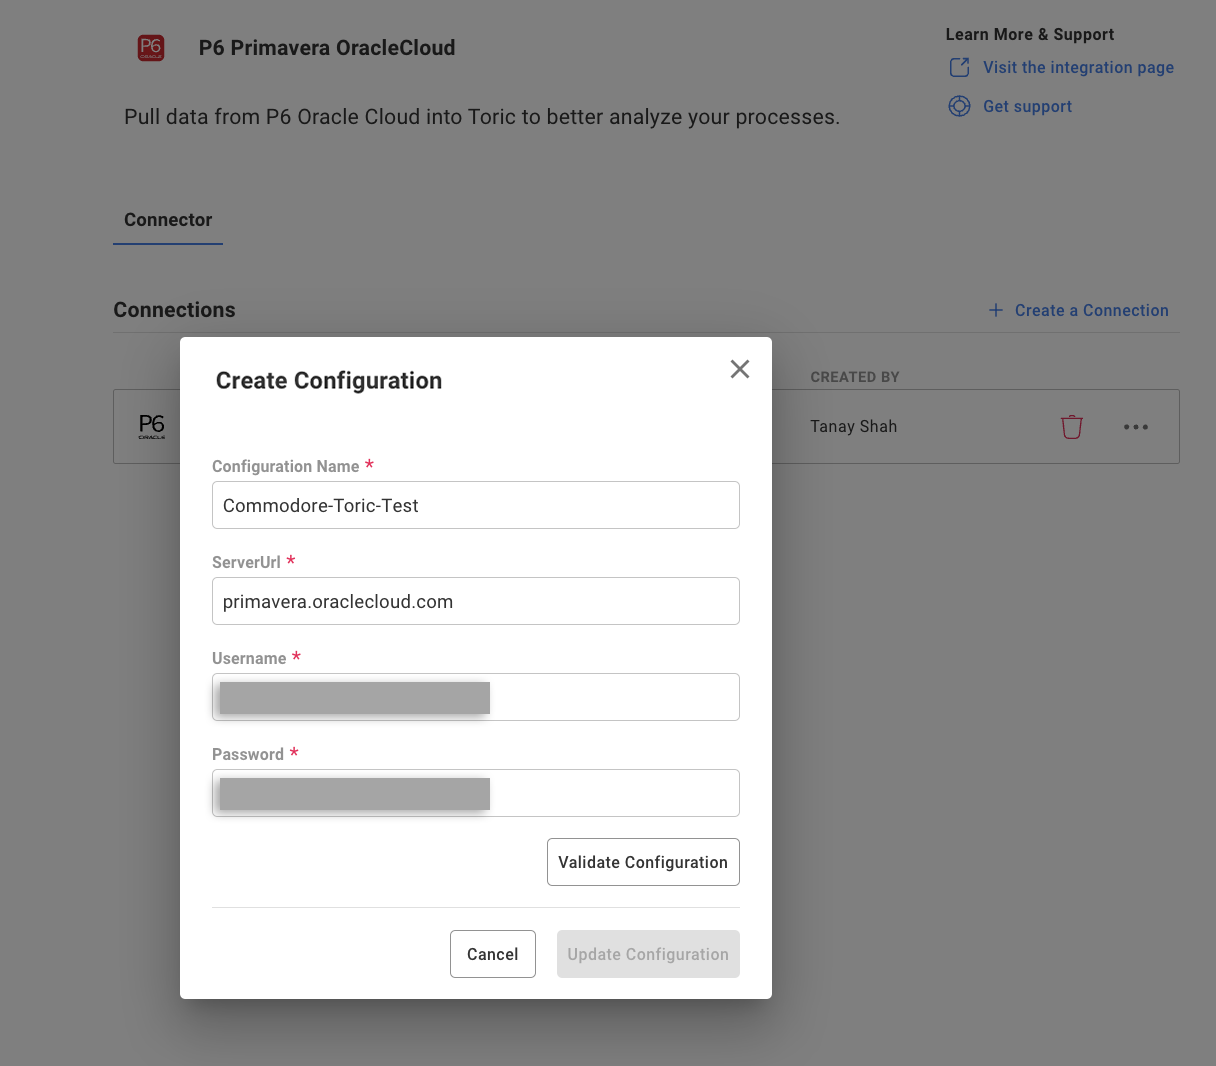Click the ServerUrl input field
1216x1066 pixels.
pyautogui.click(x=476, y=601)
